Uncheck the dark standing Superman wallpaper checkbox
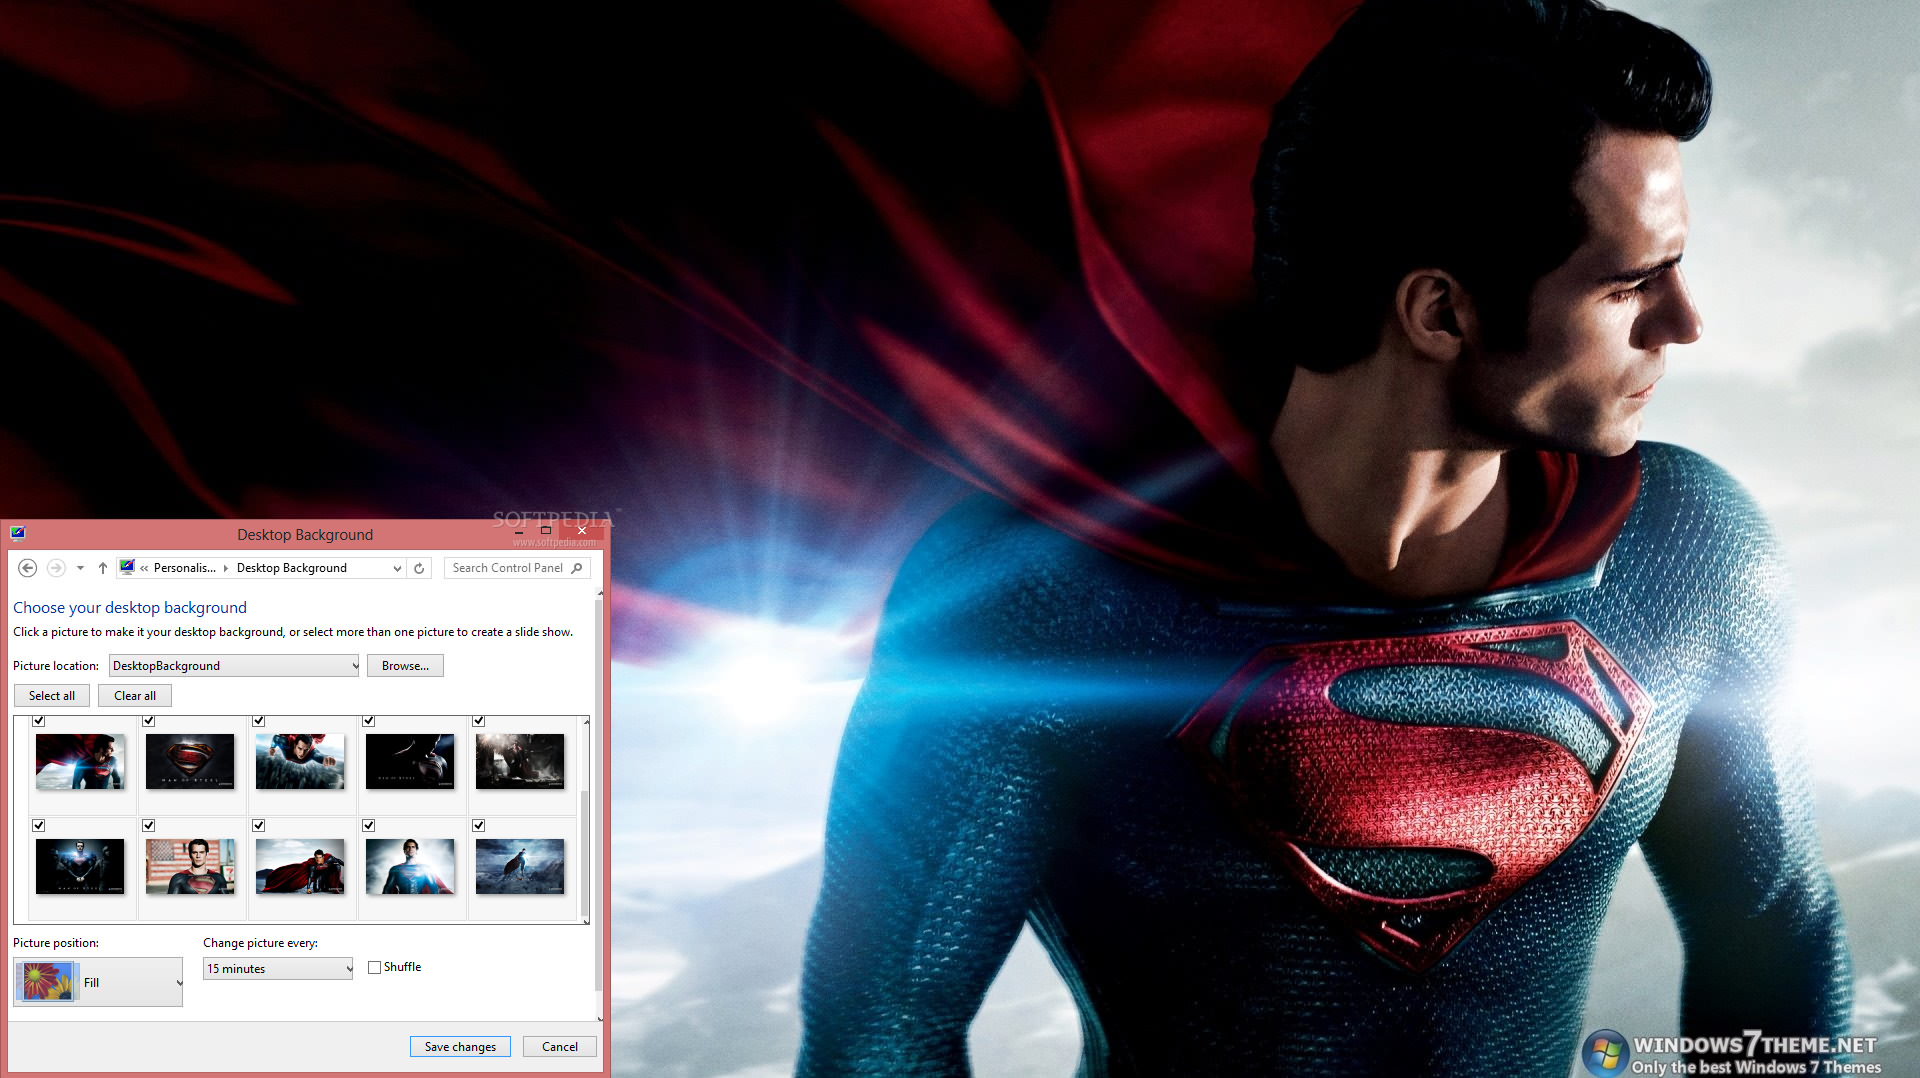This screenshot has height=1078, width=1920. click(39, 826)
